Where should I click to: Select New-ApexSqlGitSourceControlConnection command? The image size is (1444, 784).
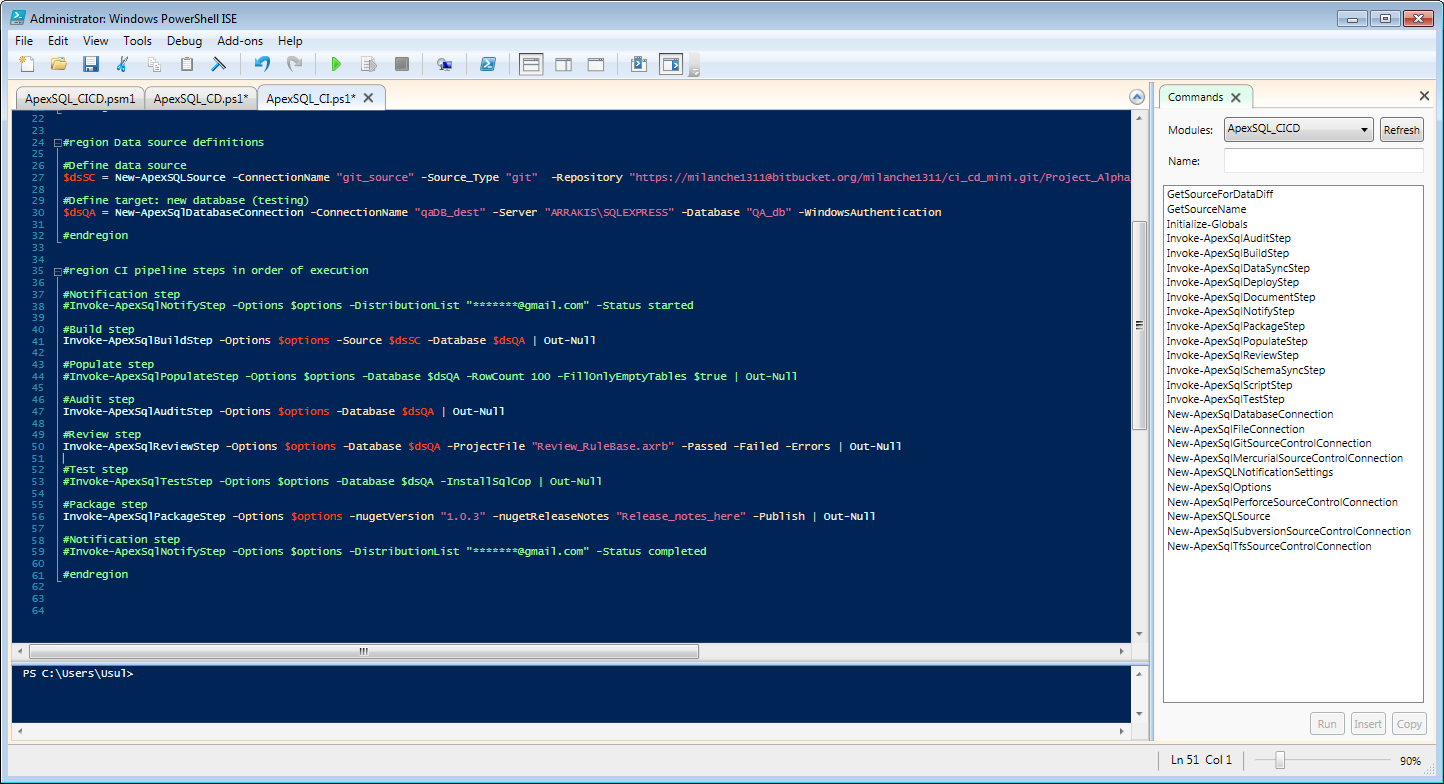click(x=1269, y=443)
